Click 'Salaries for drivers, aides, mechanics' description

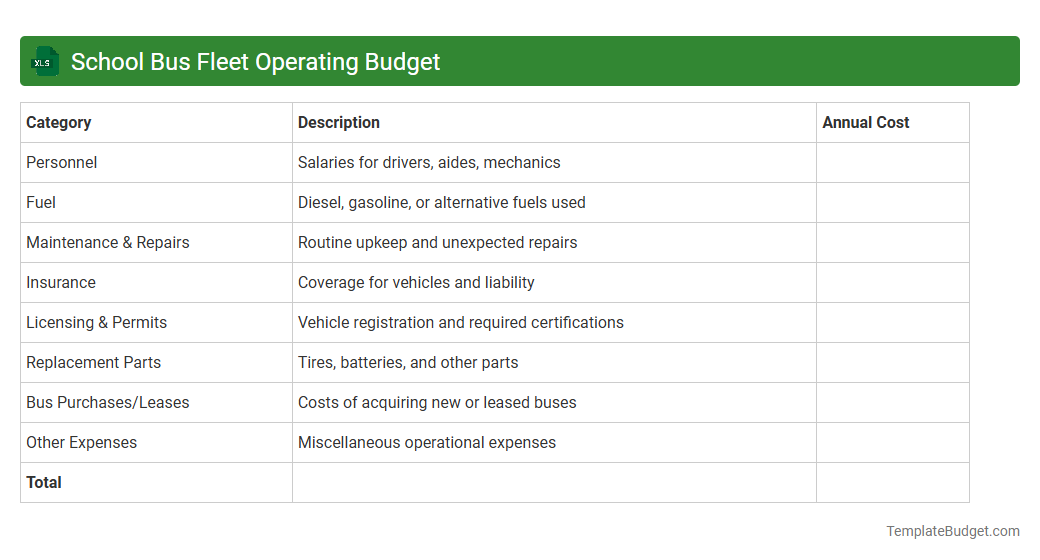[428, 163]
